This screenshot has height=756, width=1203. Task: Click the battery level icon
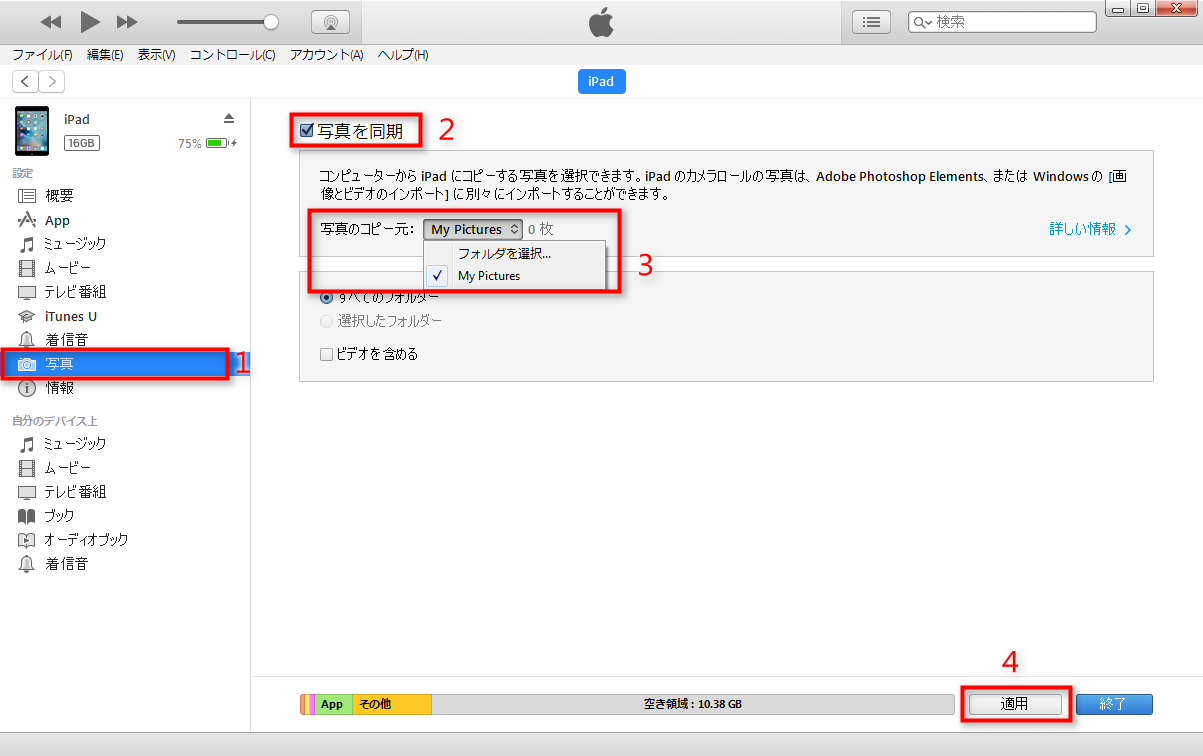click(x=217, y=143)
